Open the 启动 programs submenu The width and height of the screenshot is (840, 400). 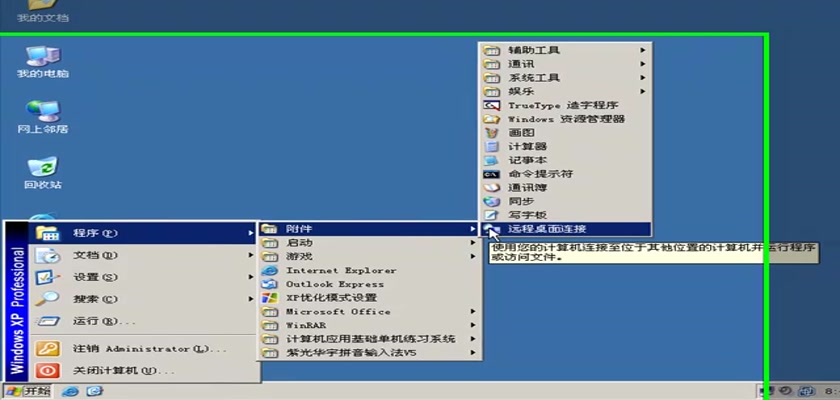[x=370, y=243]
